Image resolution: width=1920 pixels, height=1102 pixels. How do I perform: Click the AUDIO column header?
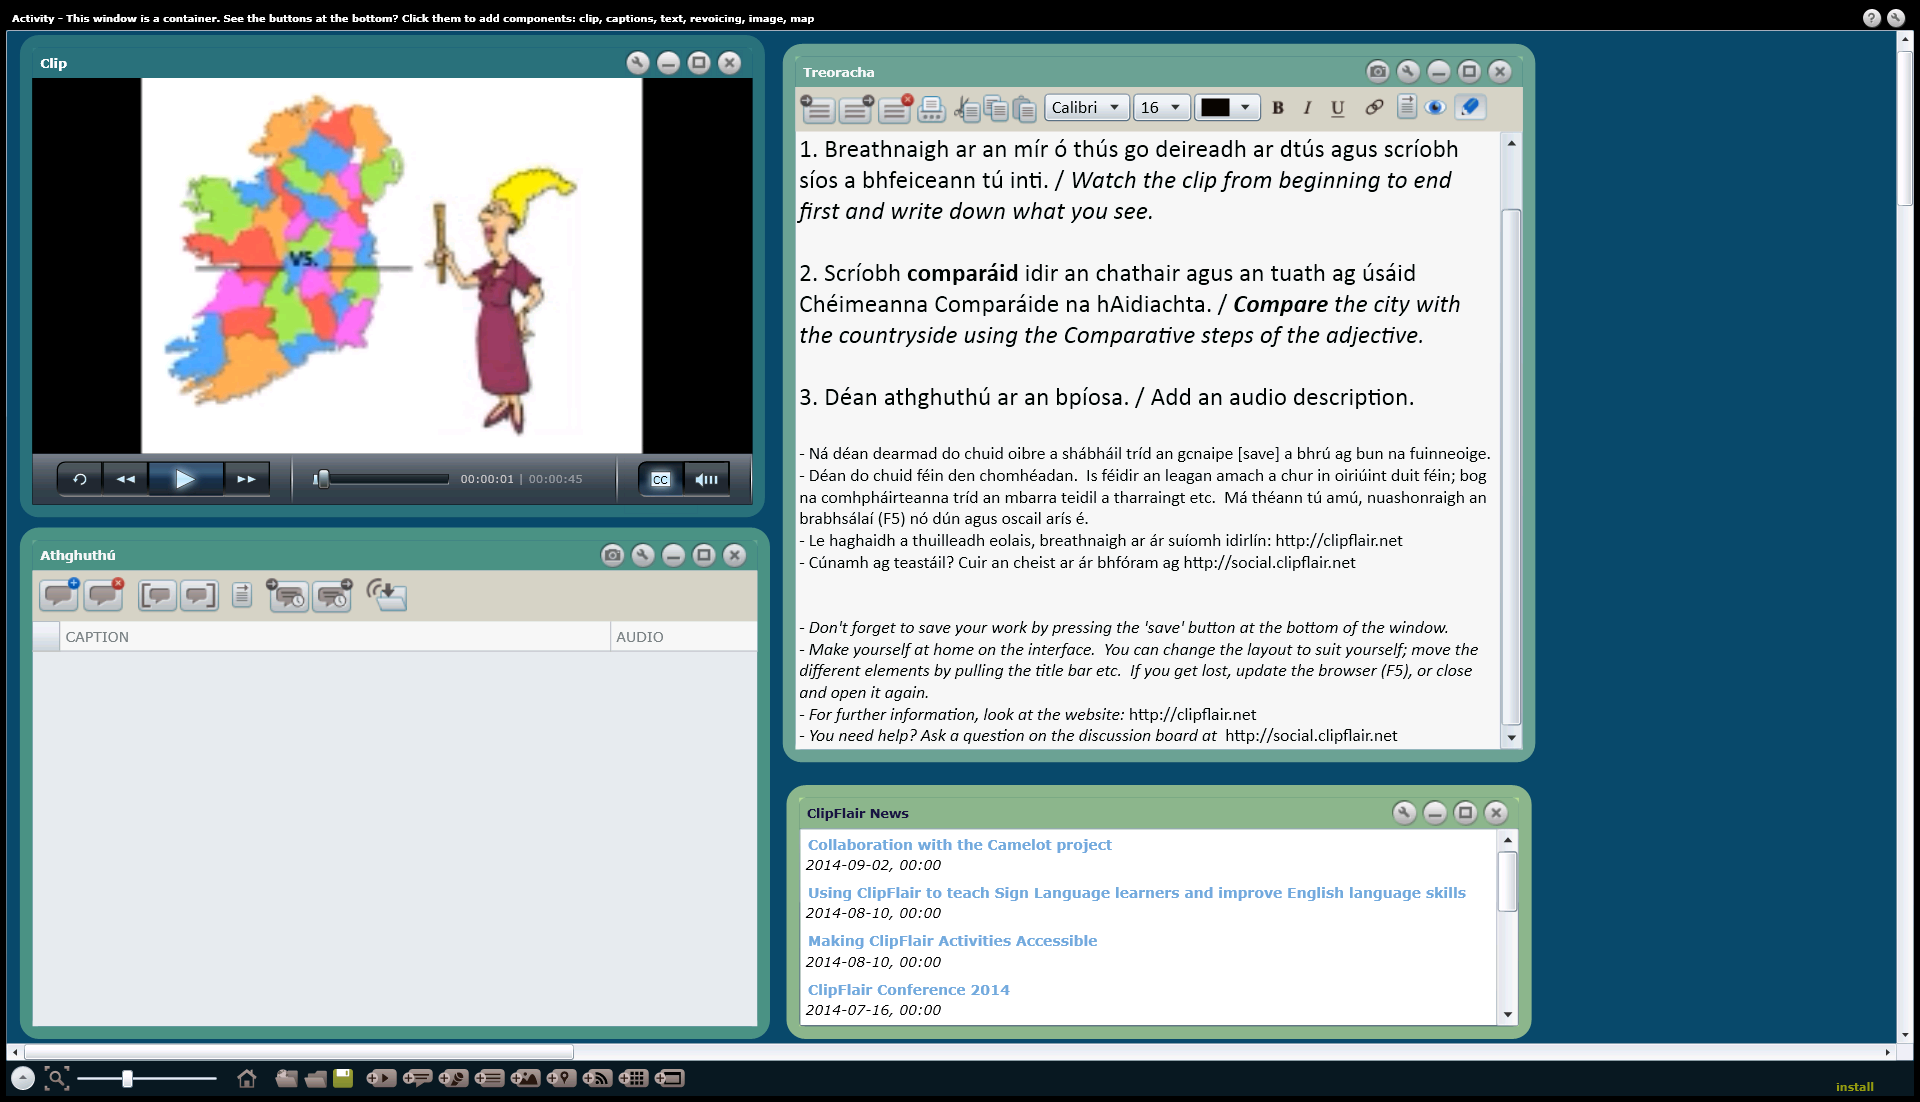pos(683,637)
